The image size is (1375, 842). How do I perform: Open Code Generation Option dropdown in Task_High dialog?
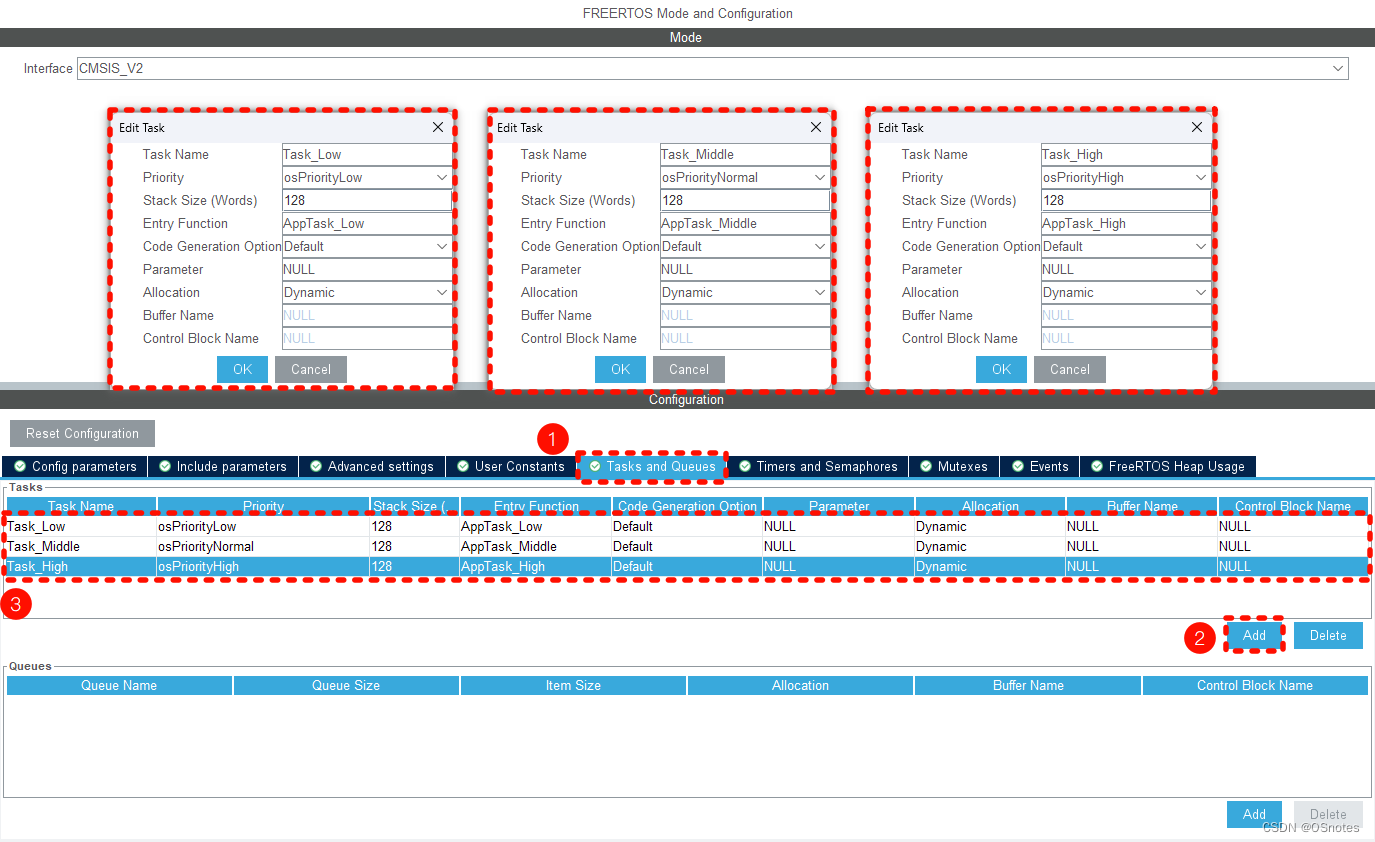point(1126,246)
